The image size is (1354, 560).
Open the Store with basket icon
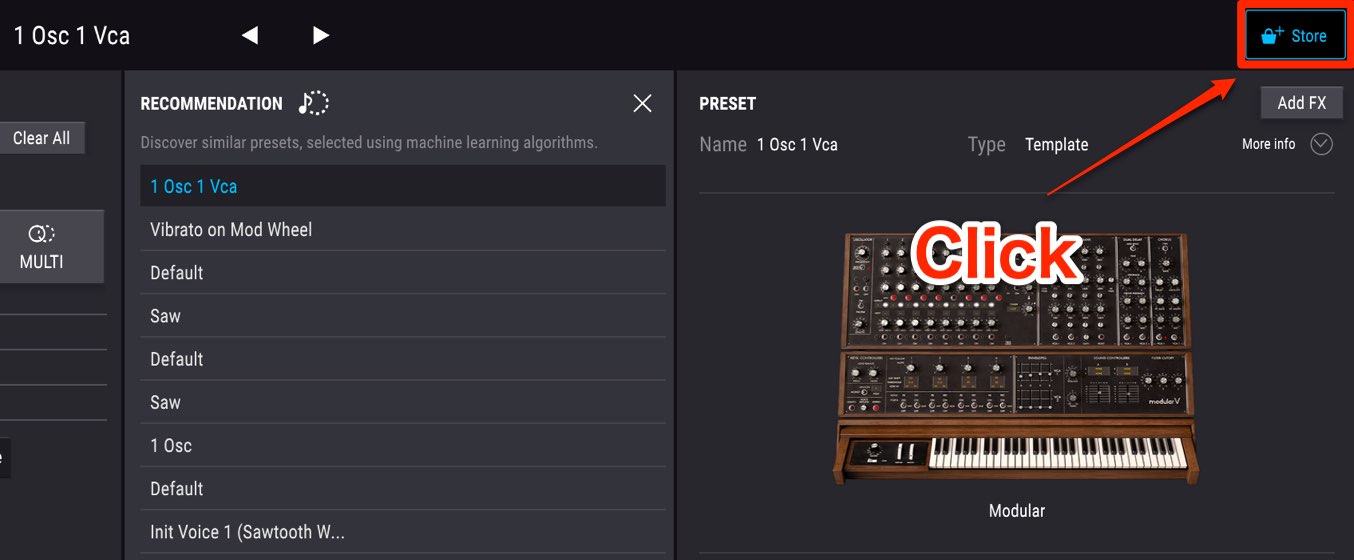(1294, 36)
